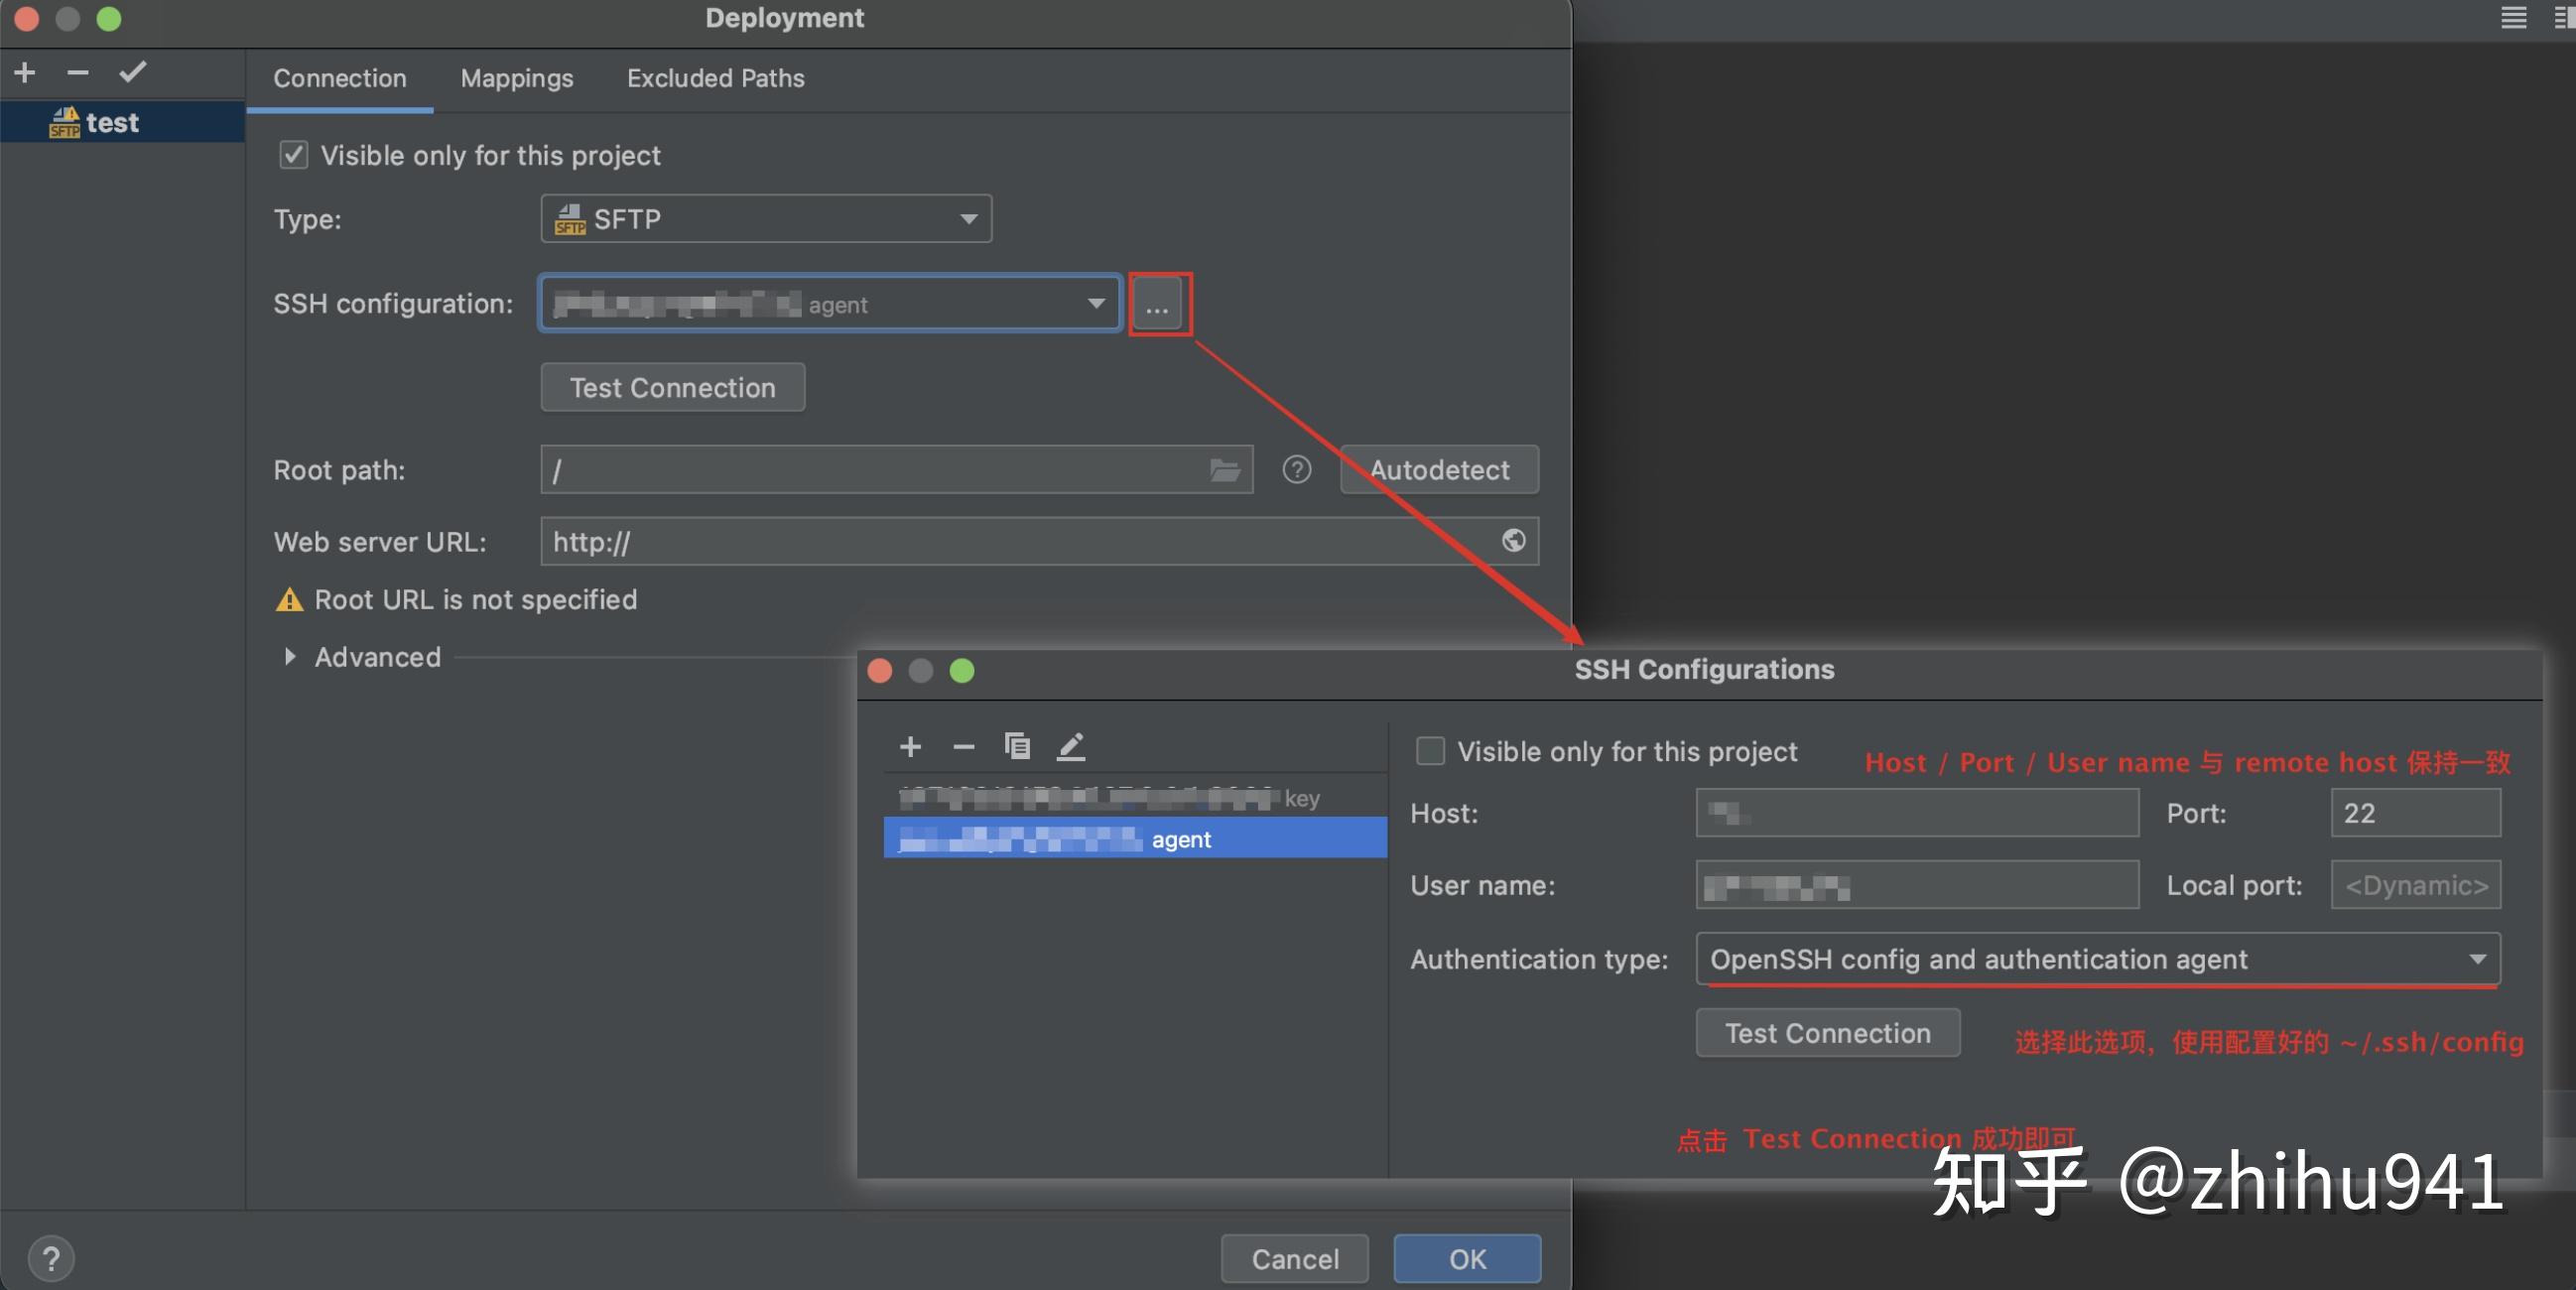The height and width of the screenshot is (1290, 2576).
Task: Select the agent SSH configuration in the list
Action: click(x=1134, y=839)
